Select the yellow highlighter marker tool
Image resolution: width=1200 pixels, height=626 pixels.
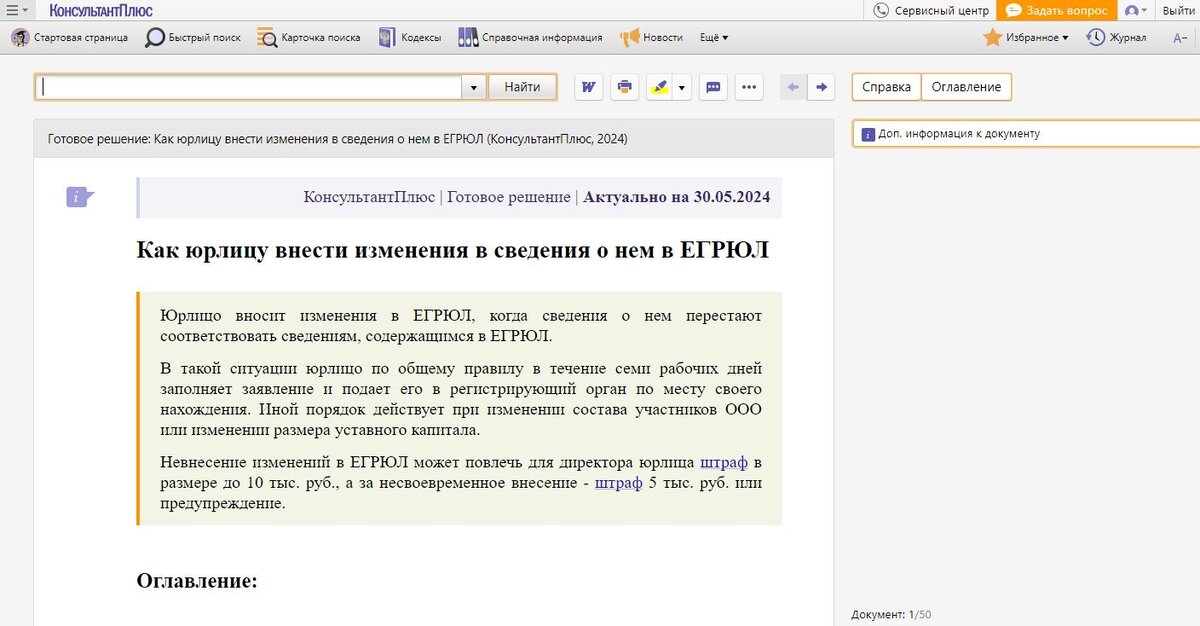[x=659, y=87]
